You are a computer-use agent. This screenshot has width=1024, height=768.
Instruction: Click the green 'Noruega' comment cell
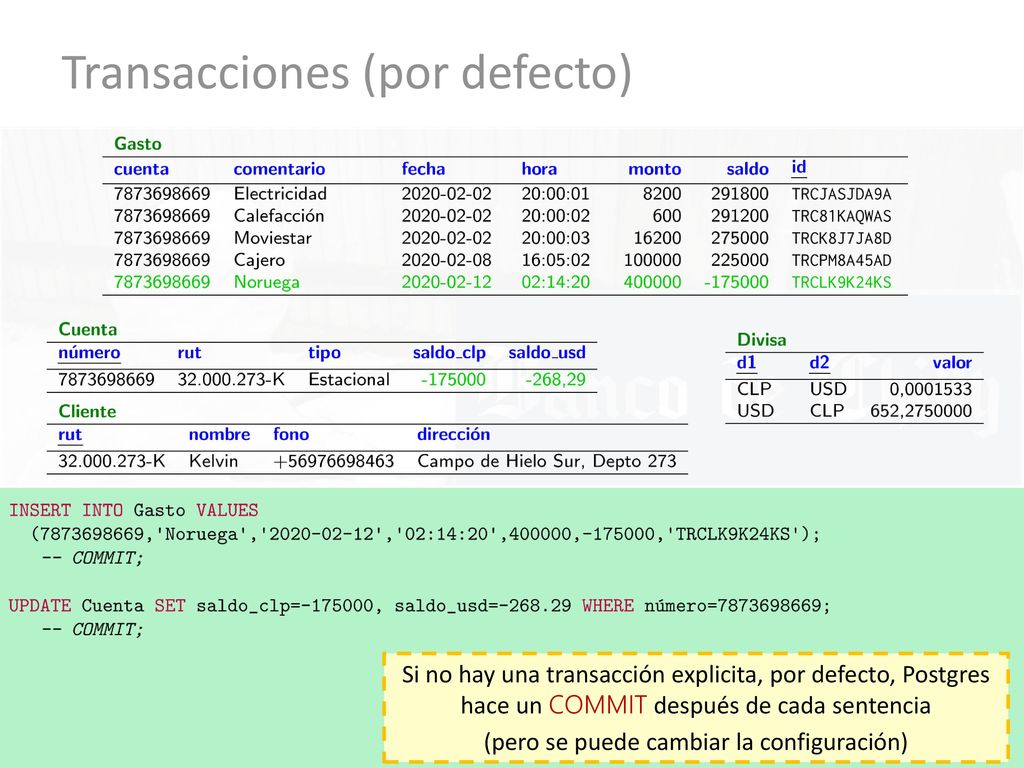point(266,282)
